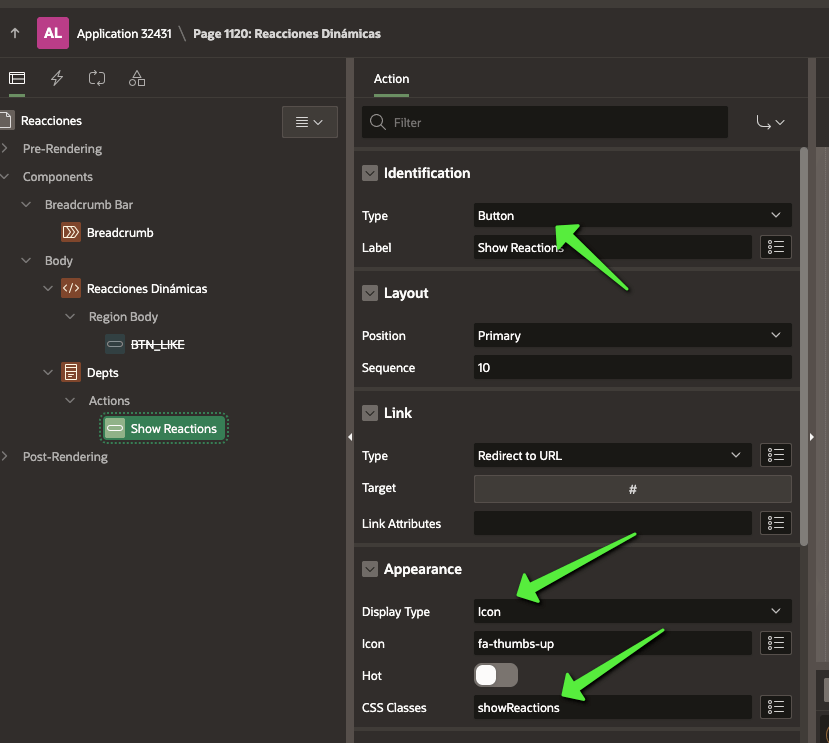
Task: Open the Shared Components tab icon
Action: click(x=138, y=78)
